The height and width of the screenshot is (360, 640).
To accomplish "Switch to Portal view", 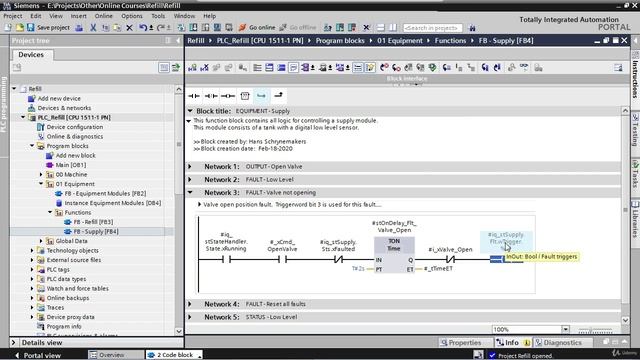I will point(38,355).
